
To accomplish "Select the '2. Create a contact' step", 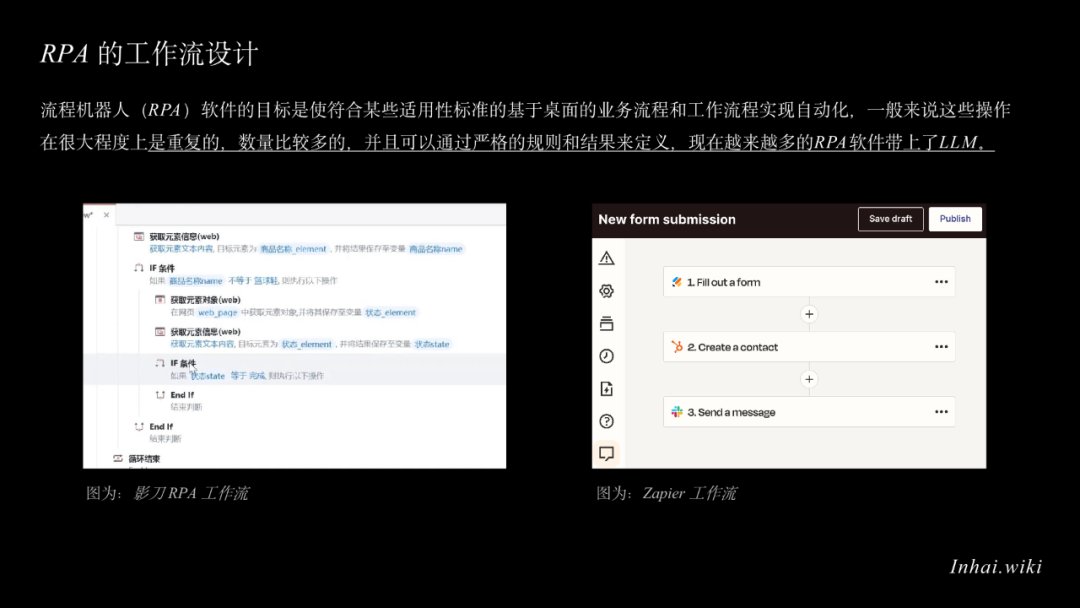I will tap(809, 346).
